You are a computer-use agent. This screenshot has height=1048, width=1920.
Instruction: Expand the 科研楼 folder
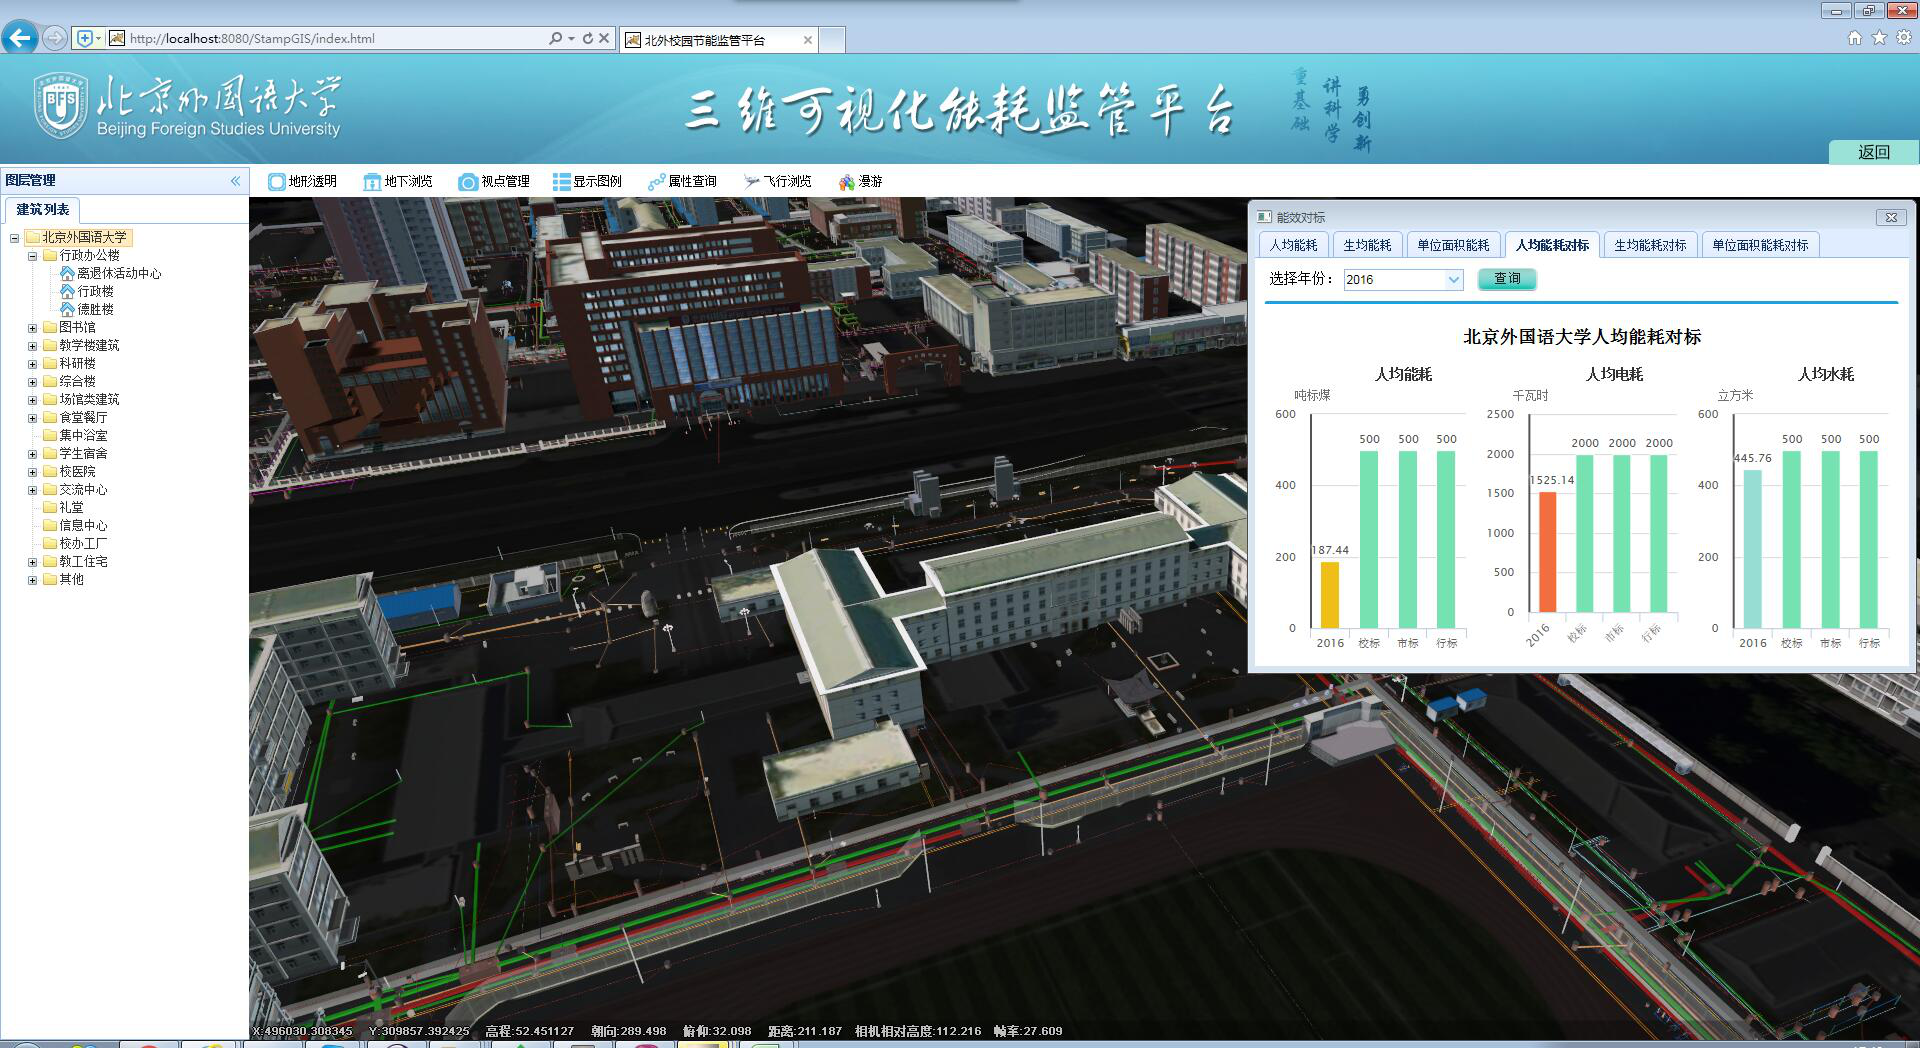point(32,364)
